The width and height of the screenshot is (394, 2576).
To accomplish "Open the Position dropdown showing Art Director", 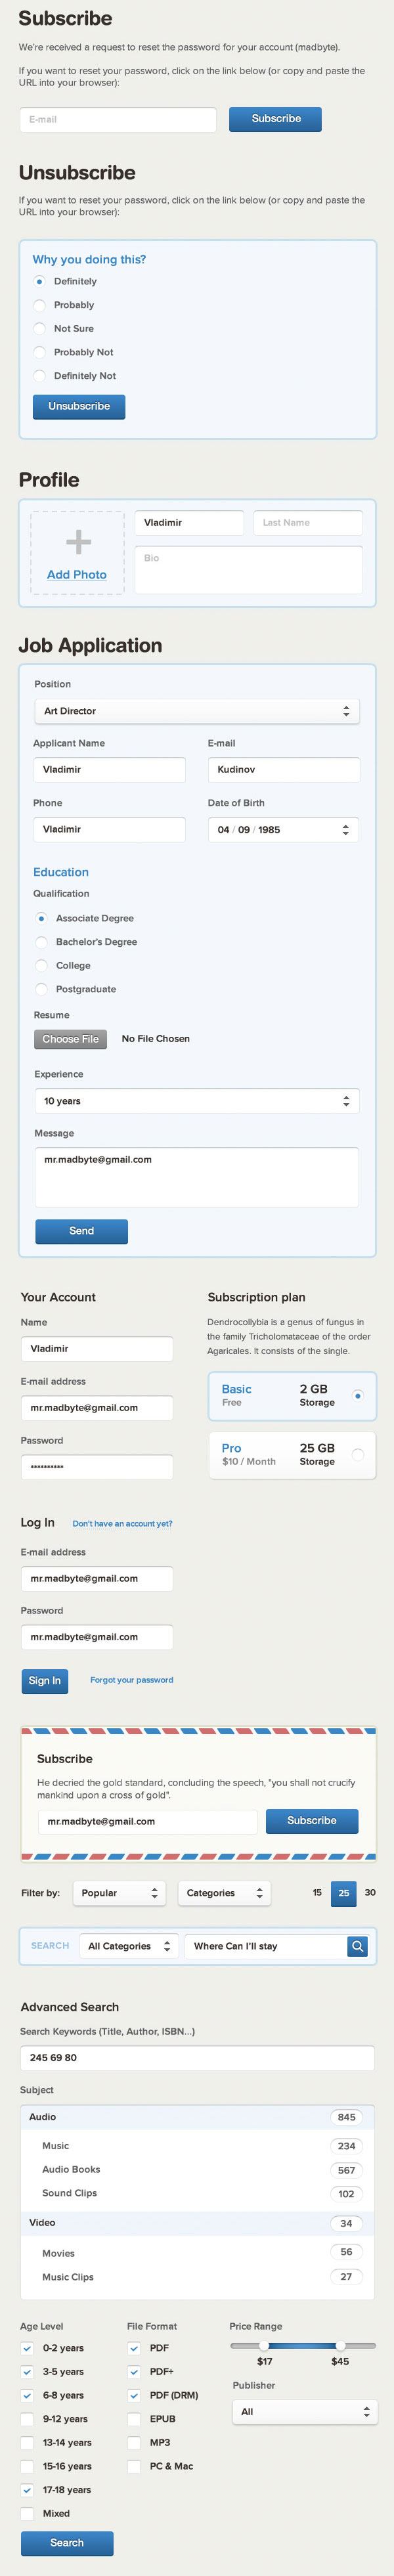I will click(x=196, y=711).
